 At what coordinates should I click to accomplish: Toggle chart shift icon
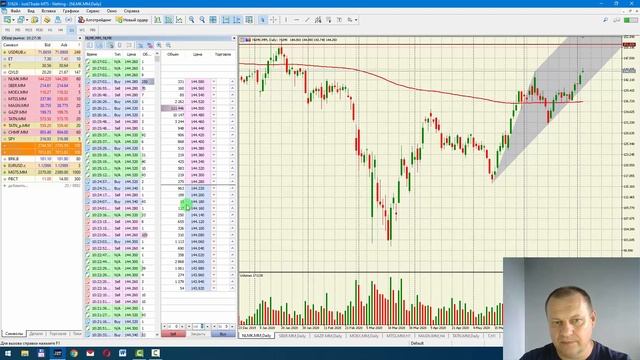pos(237,20)
